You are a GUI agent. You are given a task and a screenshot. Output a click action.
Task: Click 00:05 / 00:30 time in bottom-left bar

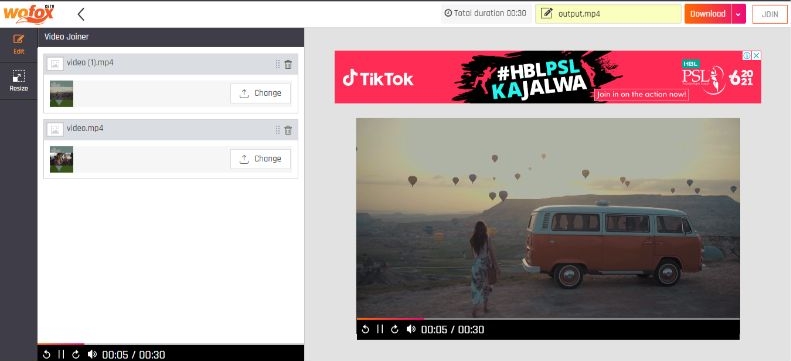pyautogui.click(x=134, y=355)
